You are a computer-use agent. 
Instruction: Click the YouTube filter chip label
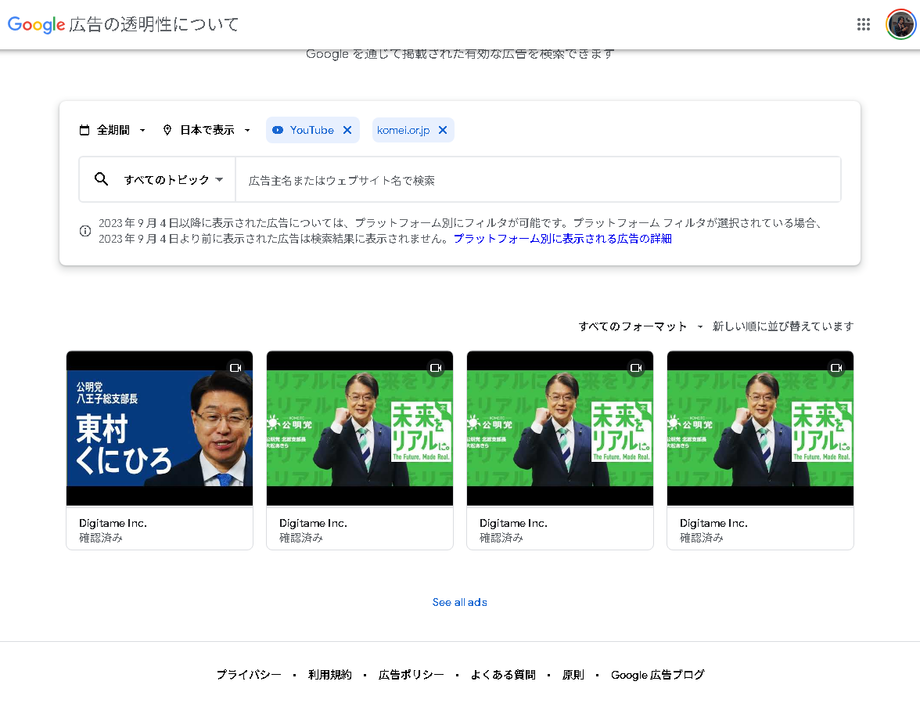(312, 130)
